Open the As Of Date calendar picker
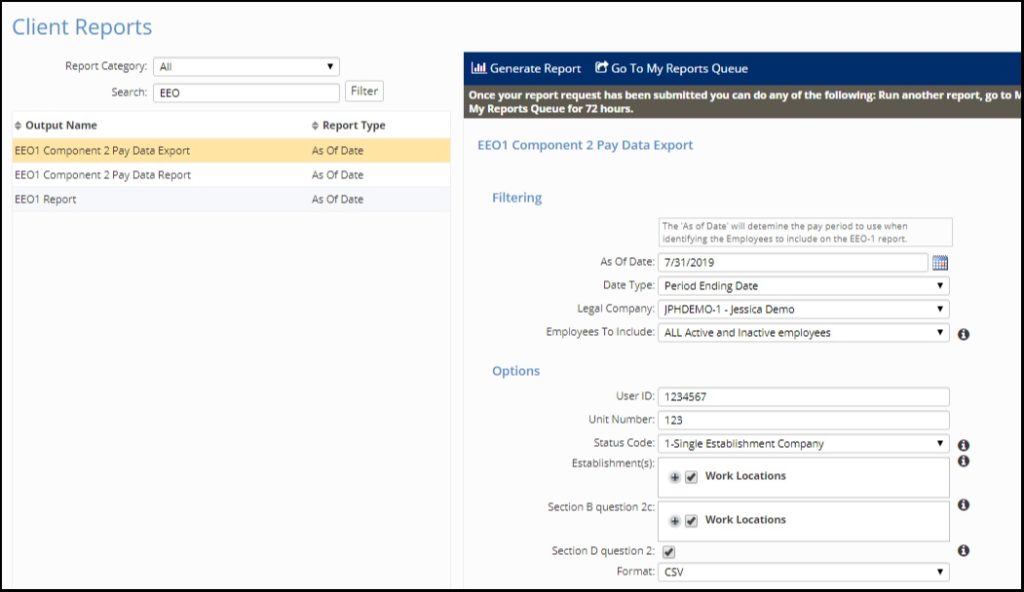Viewport: 1024px width, 592px height. [940, 263]
